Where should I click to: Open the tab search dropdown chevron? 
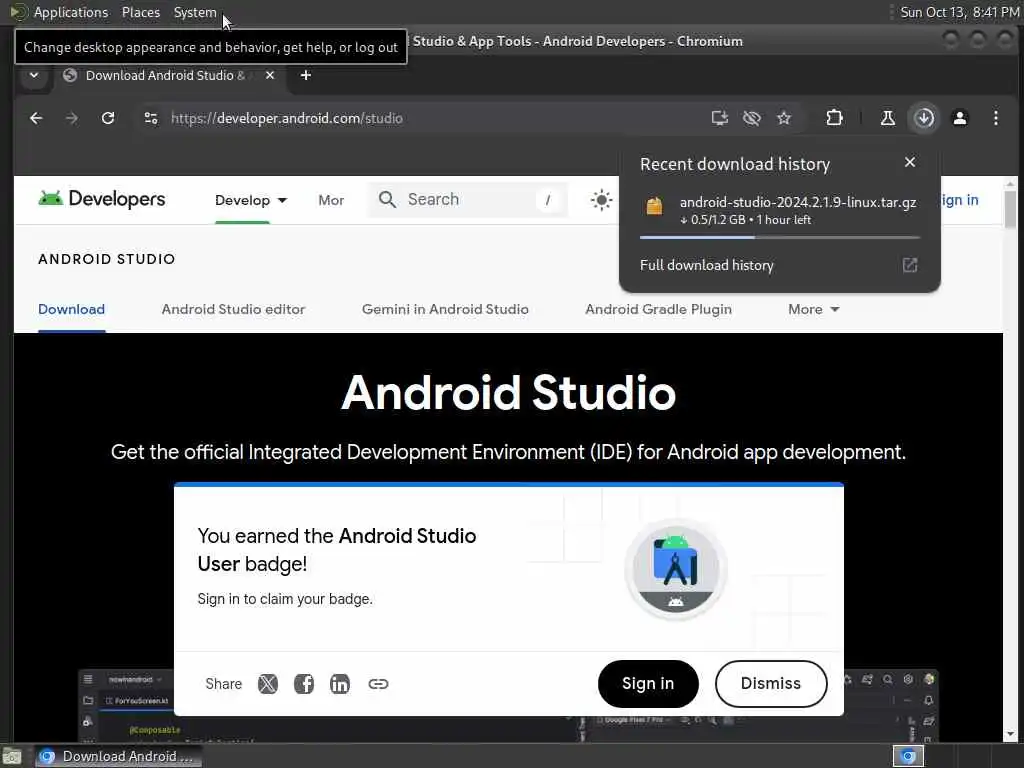34,75
